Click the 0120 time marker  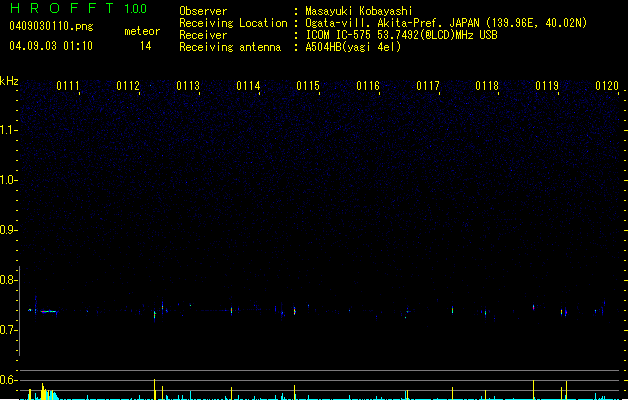tap(607, 86)
